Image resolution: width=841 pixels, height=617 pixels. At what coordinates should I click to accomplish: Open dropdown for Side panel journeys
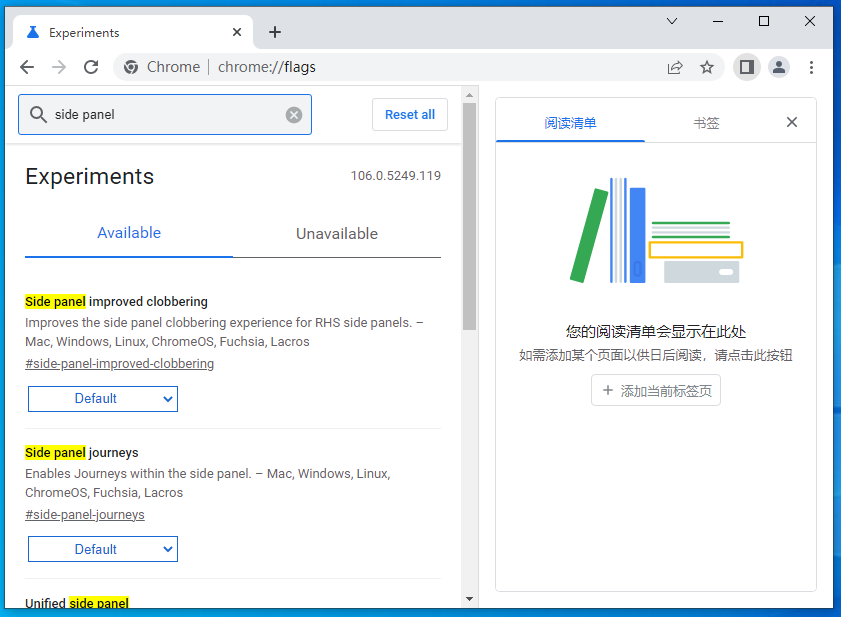(x=103, y=549)
